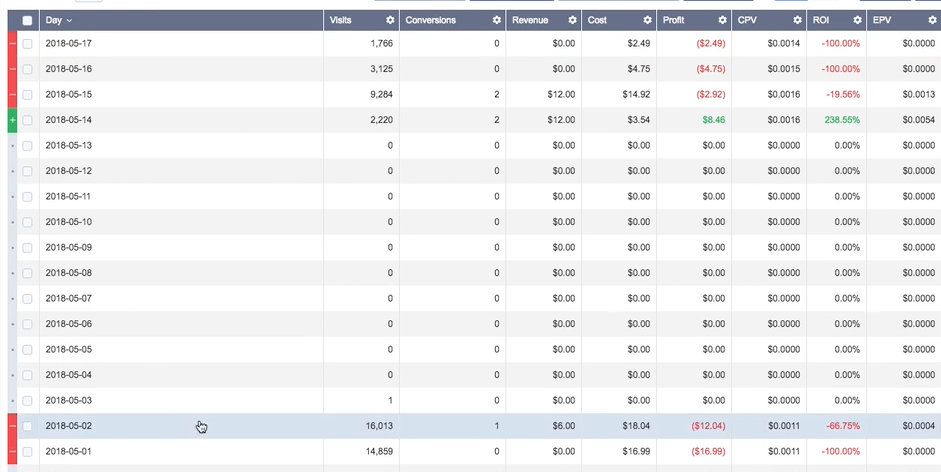Click the 2,220 visits value
Image resolution: width=941 pixels, height=472 pixels.
pyautogui.click(x=382, y=120)
